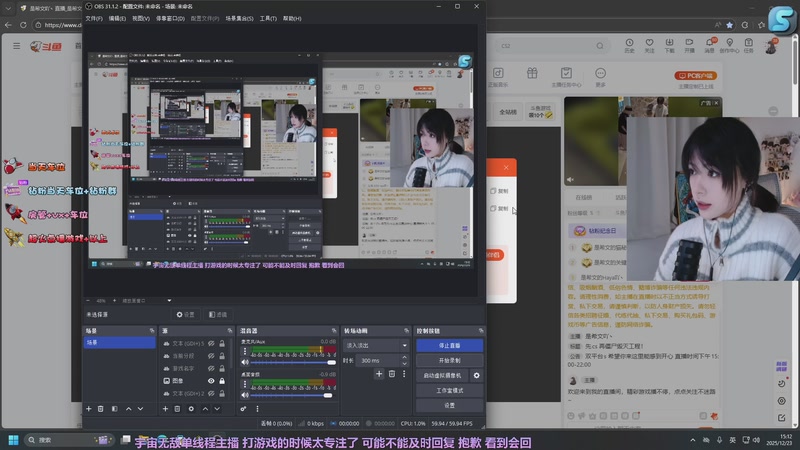
Task: Toggle lock on 文本 (GDI+) 2 source
Action: click(x=222, y=393)
